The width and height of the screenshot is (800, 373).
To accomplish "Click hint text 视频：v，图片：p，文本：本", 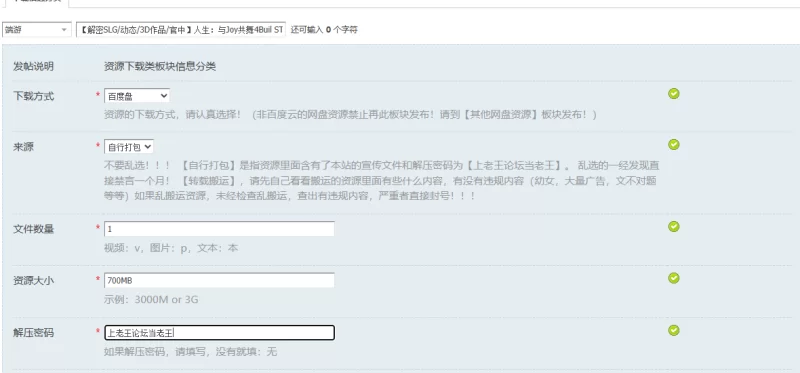I will (171, 248).
